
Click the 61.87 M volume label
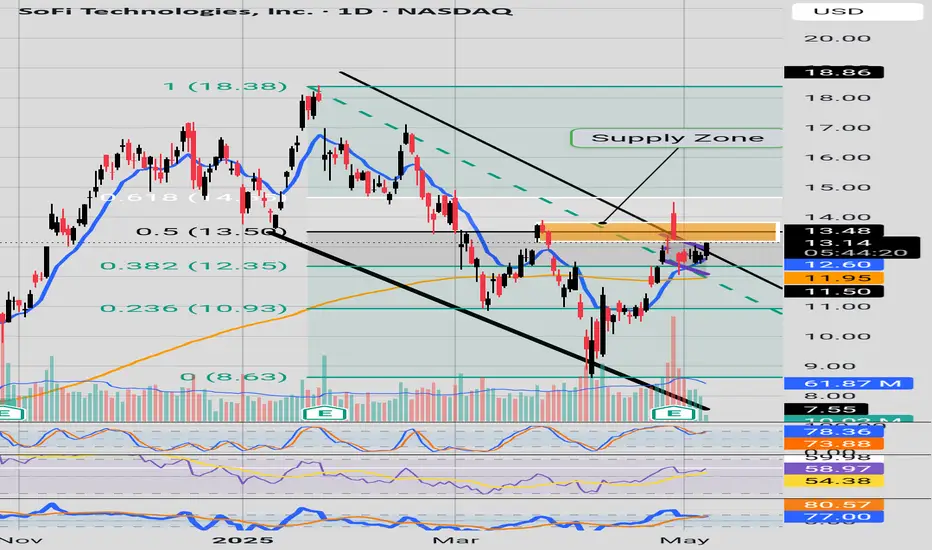[848, 384]
